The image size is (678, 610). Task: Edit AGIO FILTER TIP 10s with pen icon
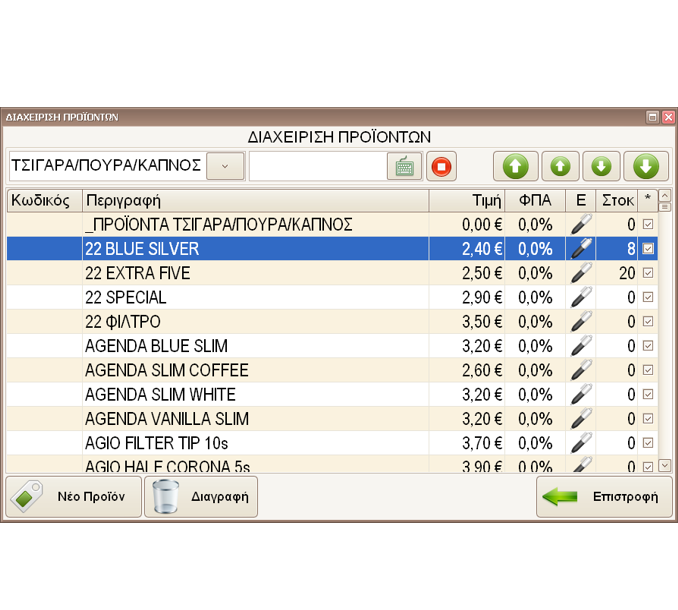pos(581,442)
